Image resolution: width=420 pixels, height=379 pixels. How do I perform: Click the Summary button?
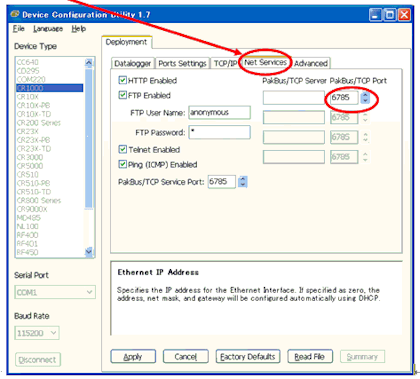coord(362,357)
